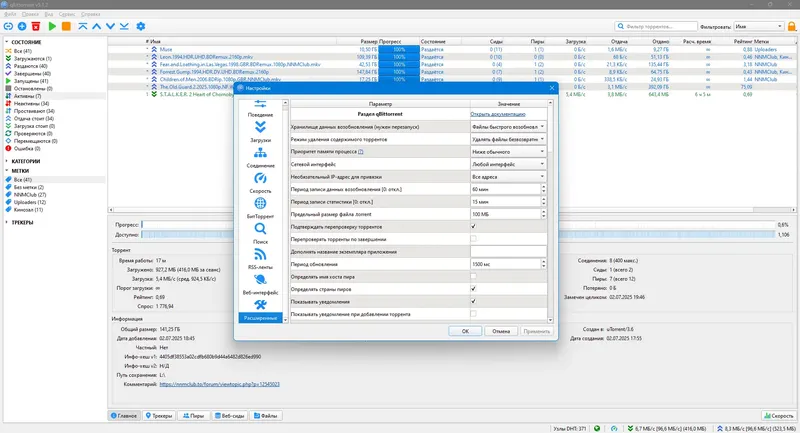
Task: Open the Приоритет памяти процесса dropdown
Action: pos(509,152)
